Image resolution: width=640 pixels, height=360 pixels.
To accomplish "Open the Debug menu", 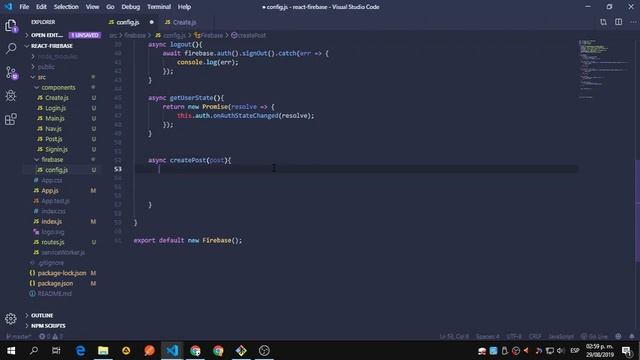I will coord(131,7).
